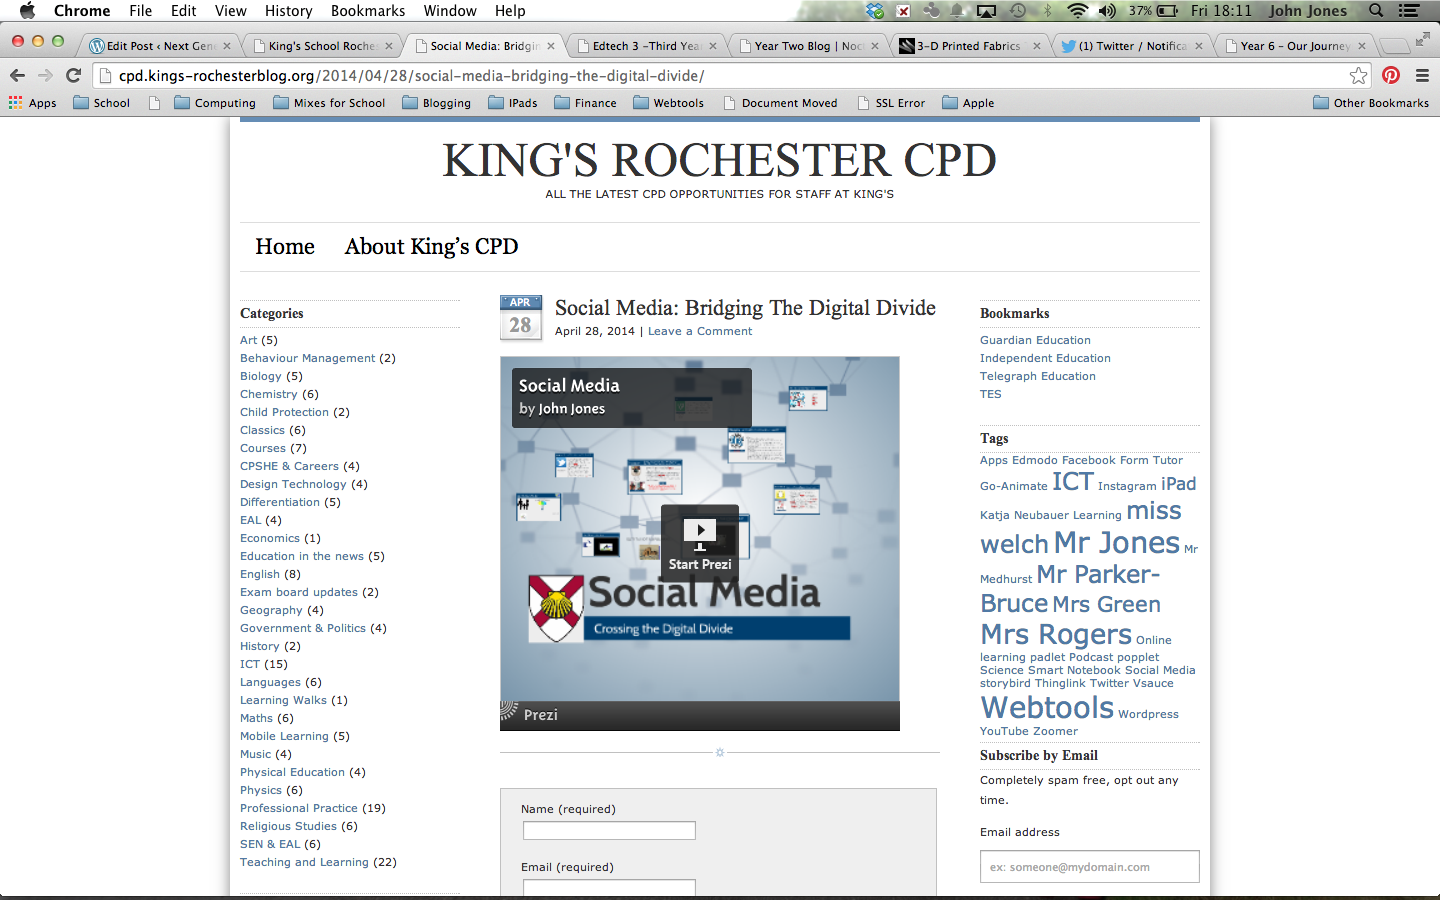Reload the current page
The height and width of the screenshot is (900, 1440).
(73, 75)
